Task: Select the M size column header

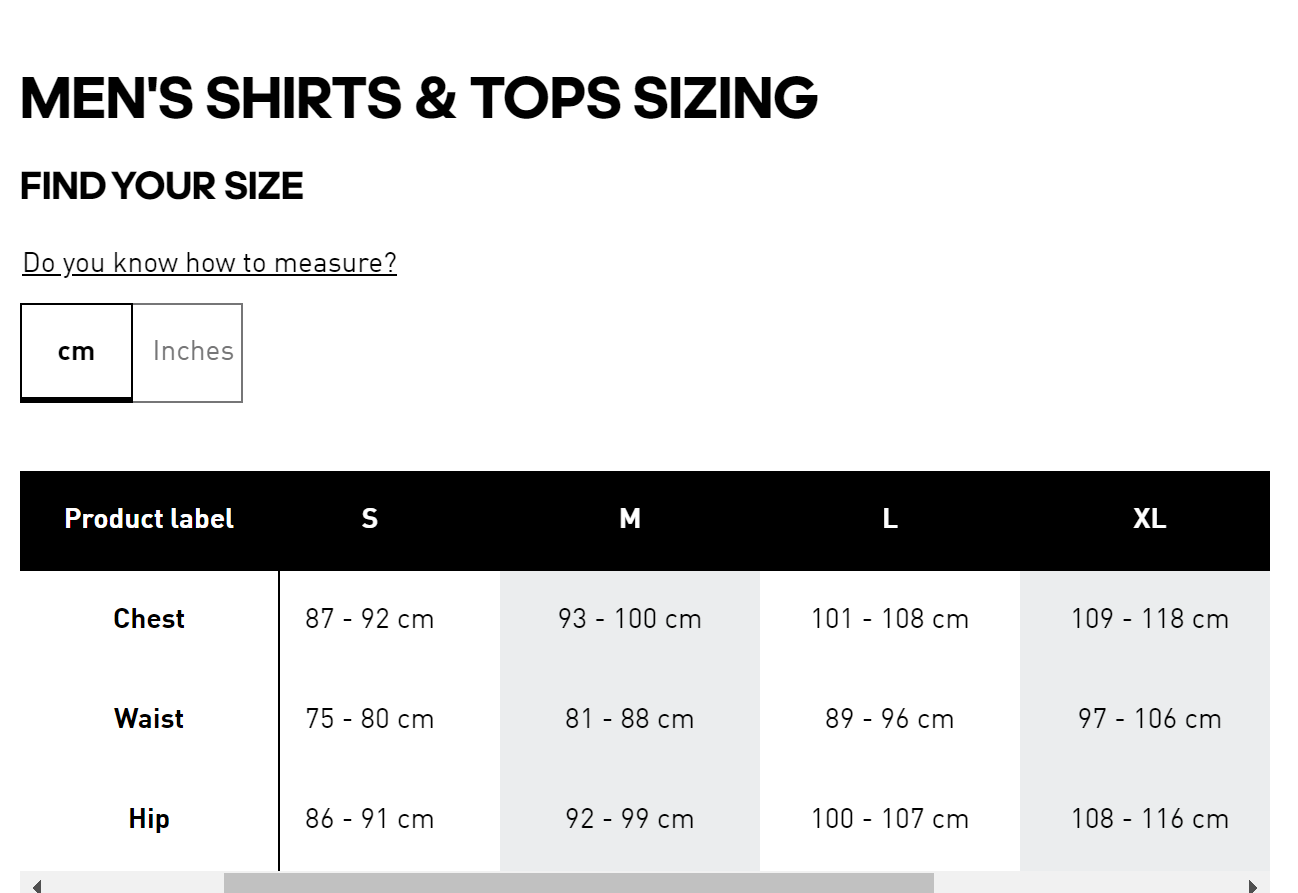Action: [630, 519]
